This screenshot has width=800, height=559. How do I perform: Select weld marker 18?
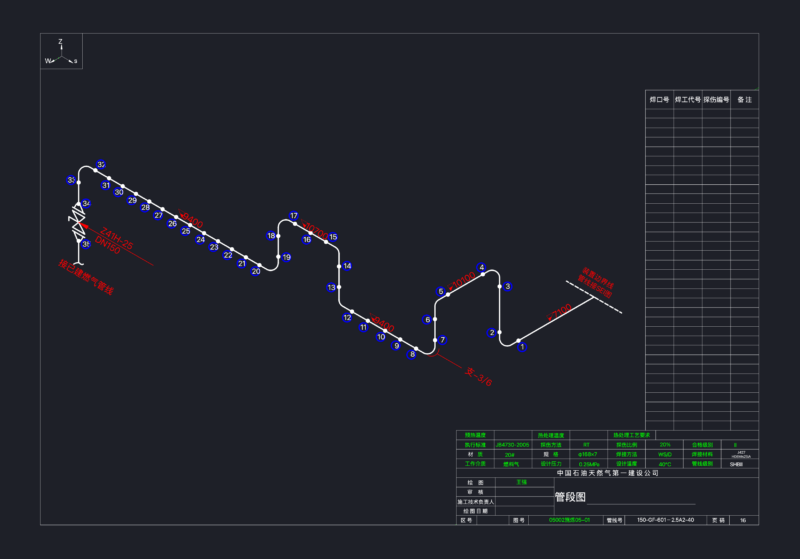click(x=271, y=236)
